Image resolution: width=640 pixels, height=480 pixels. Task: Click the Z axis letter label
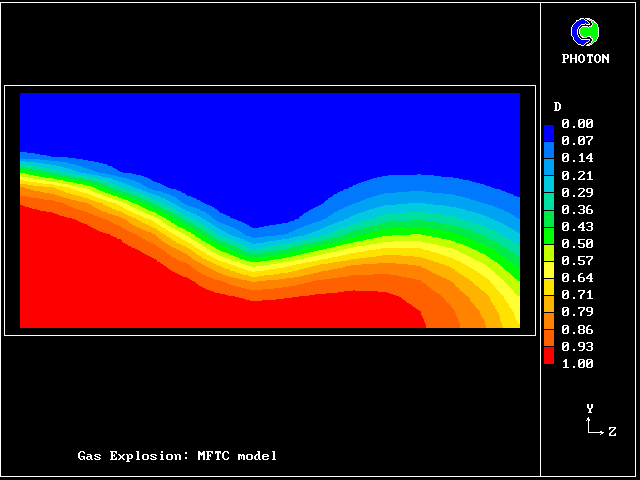click(612, 432)
